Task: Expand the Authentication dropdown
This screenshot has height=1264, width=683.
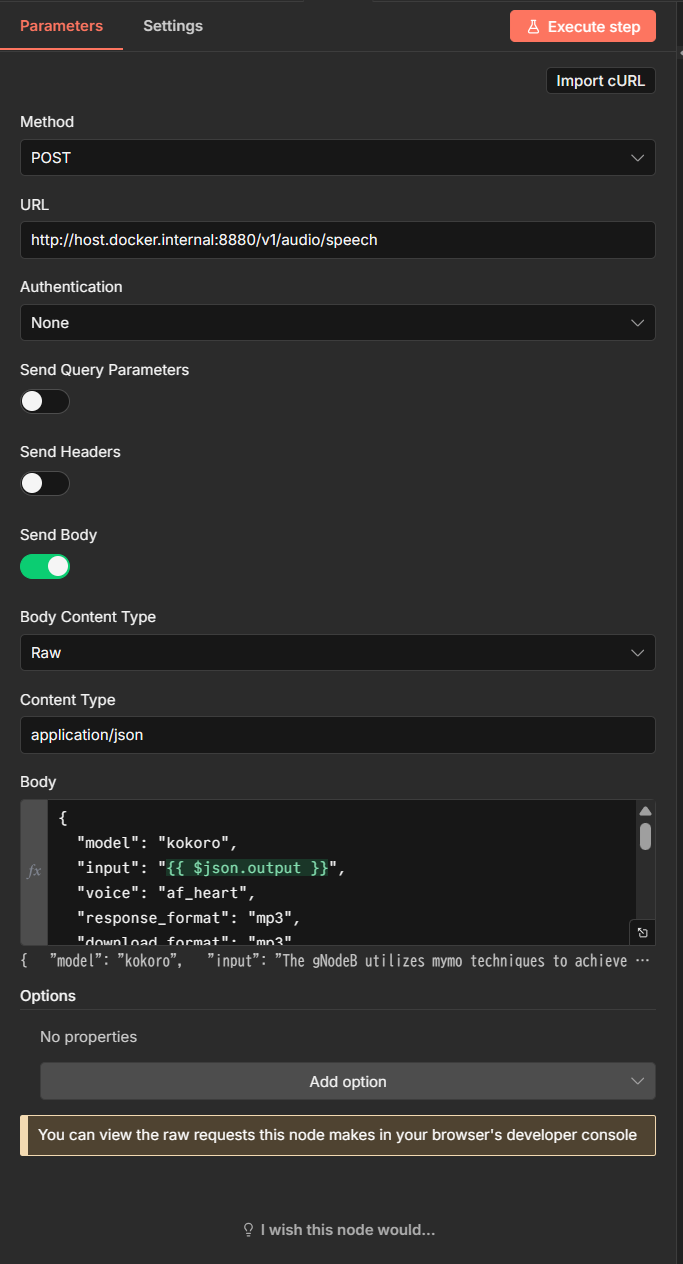Action: click(337, 323)
